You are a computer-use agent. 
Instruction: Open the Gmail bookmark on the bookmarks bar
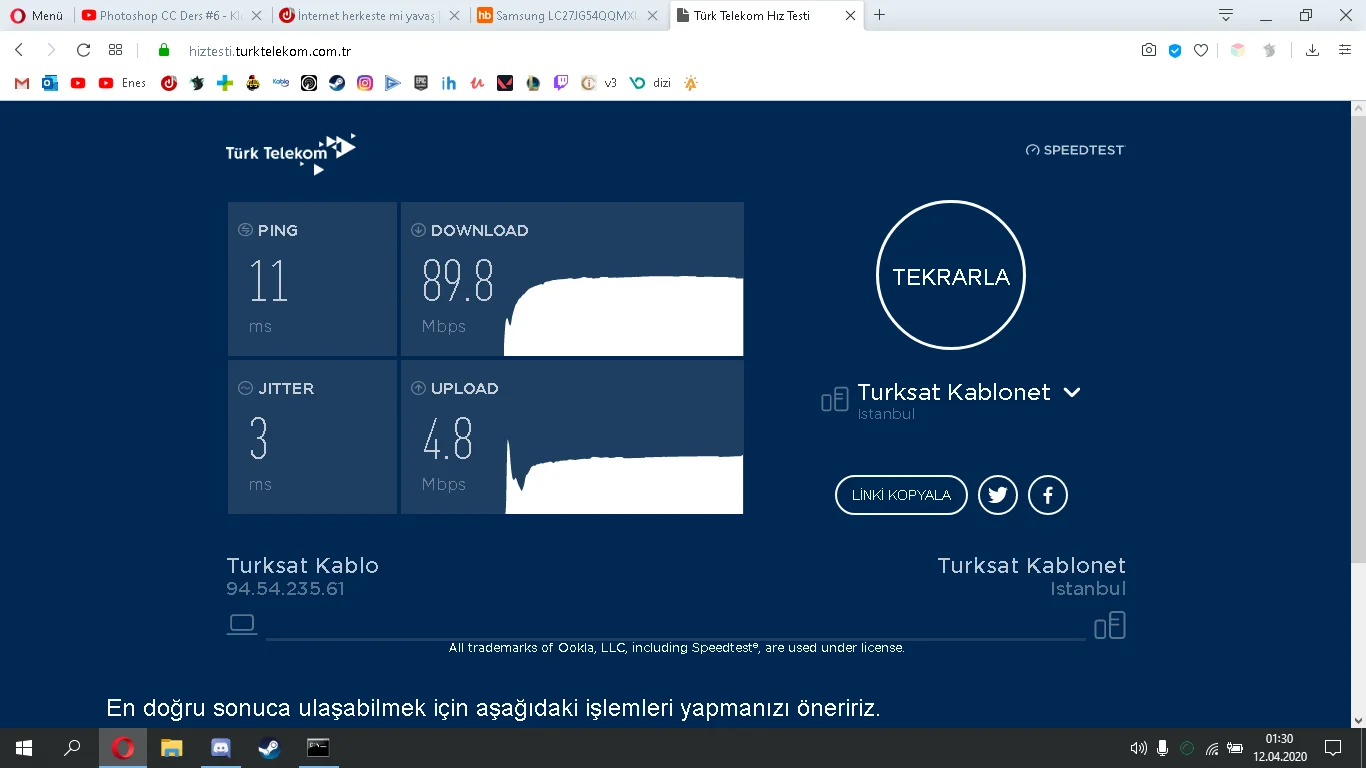click(x=20, y=83)
